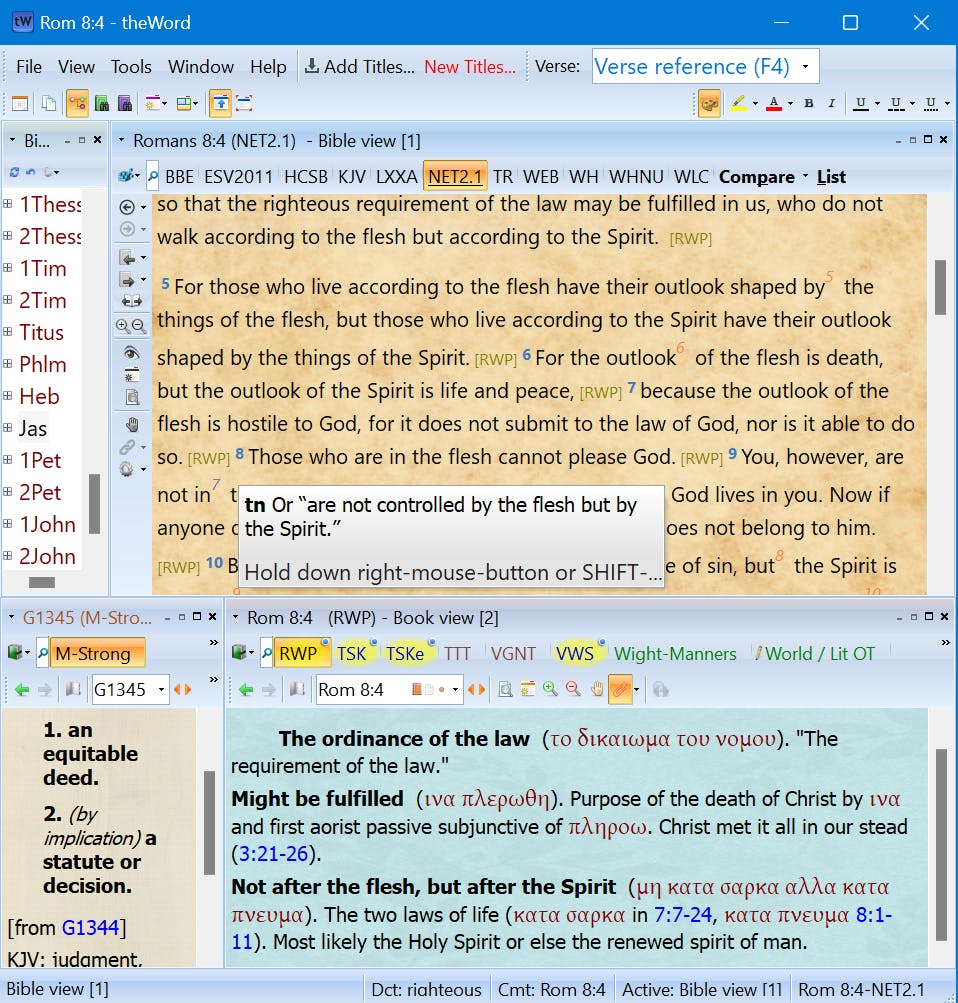Select the TSK commentary tab
This screenshot has height=1003, width=958.
(352, 653)
